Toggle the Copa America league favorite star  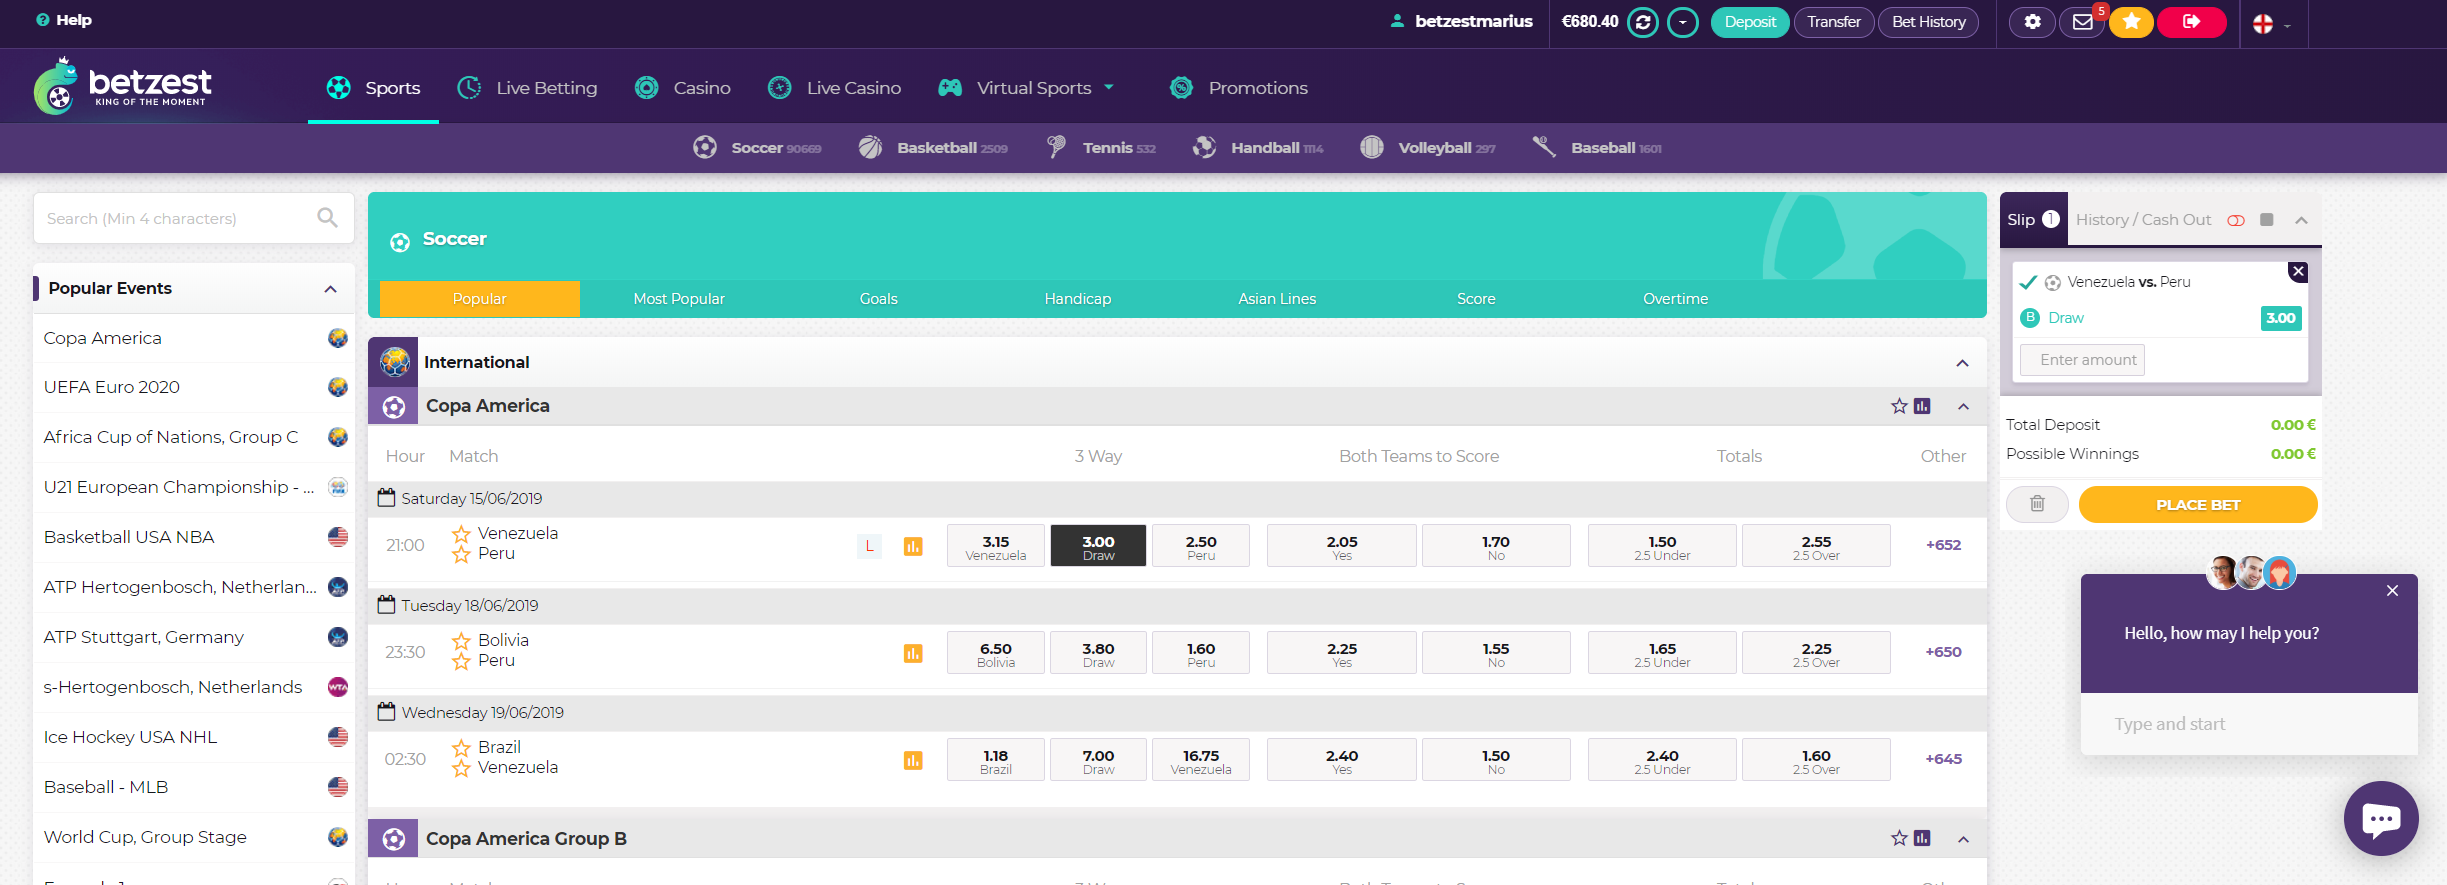[1898, 406]
